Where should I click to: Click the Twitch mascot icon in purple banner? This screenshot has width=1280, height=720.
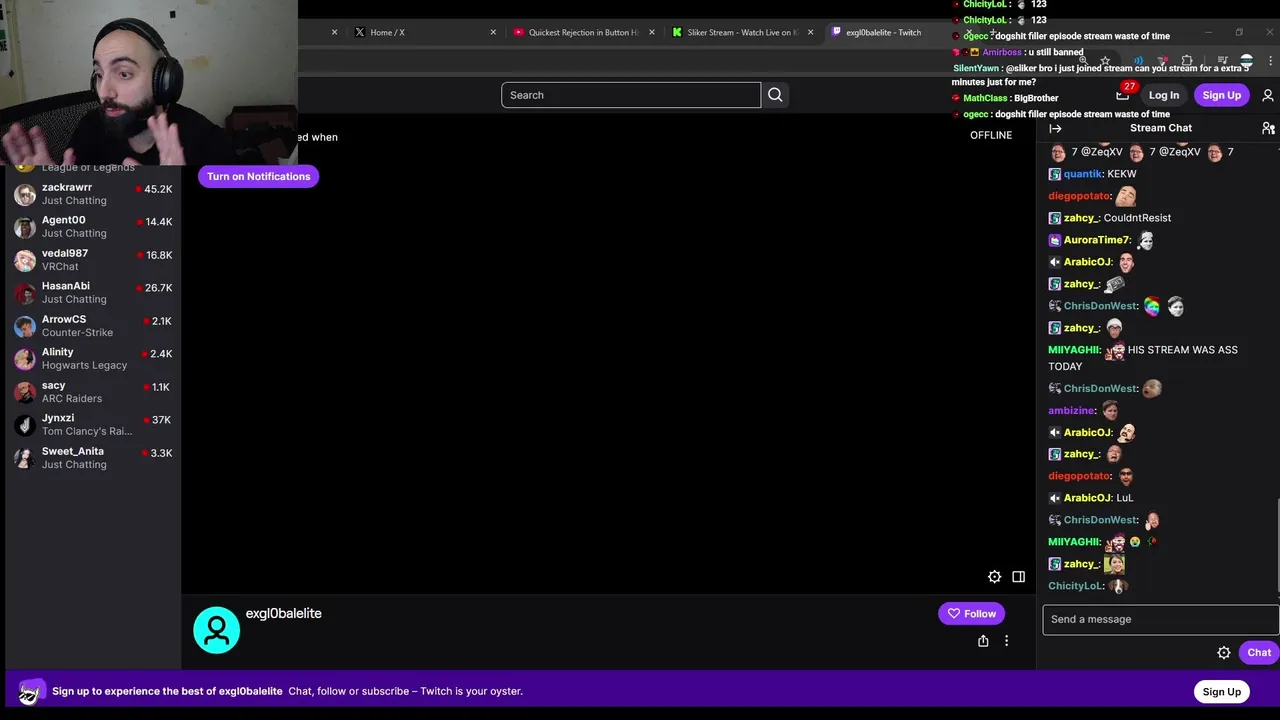point(30,691)
